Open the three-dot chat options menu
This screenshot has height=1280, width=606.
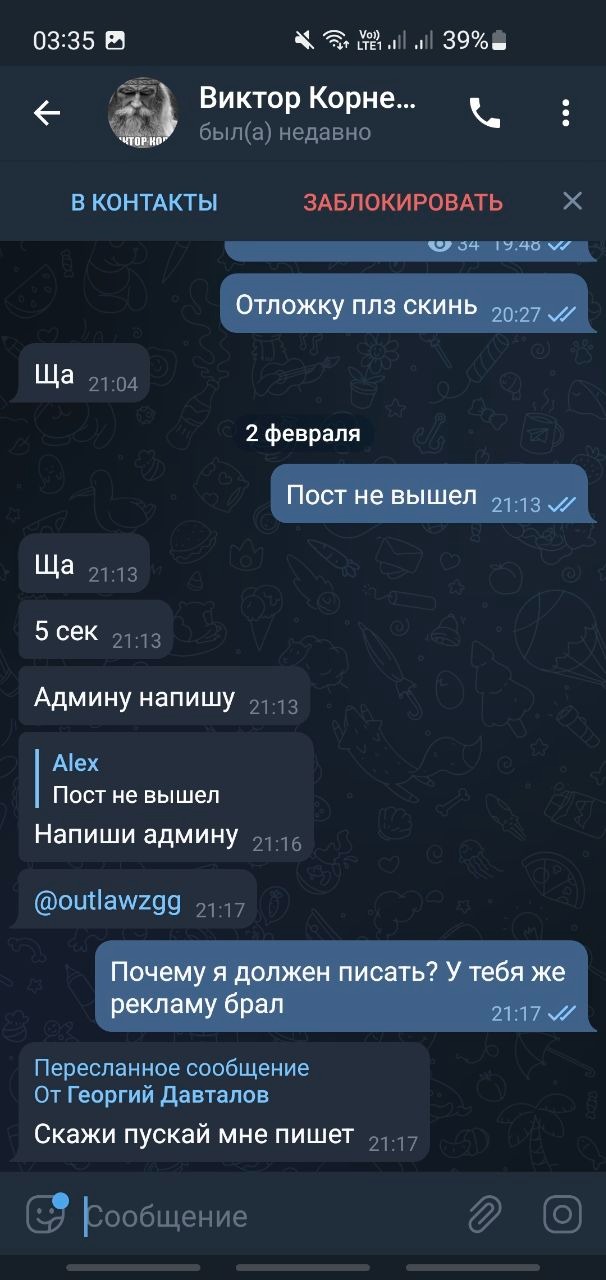[x=566, y=113]
